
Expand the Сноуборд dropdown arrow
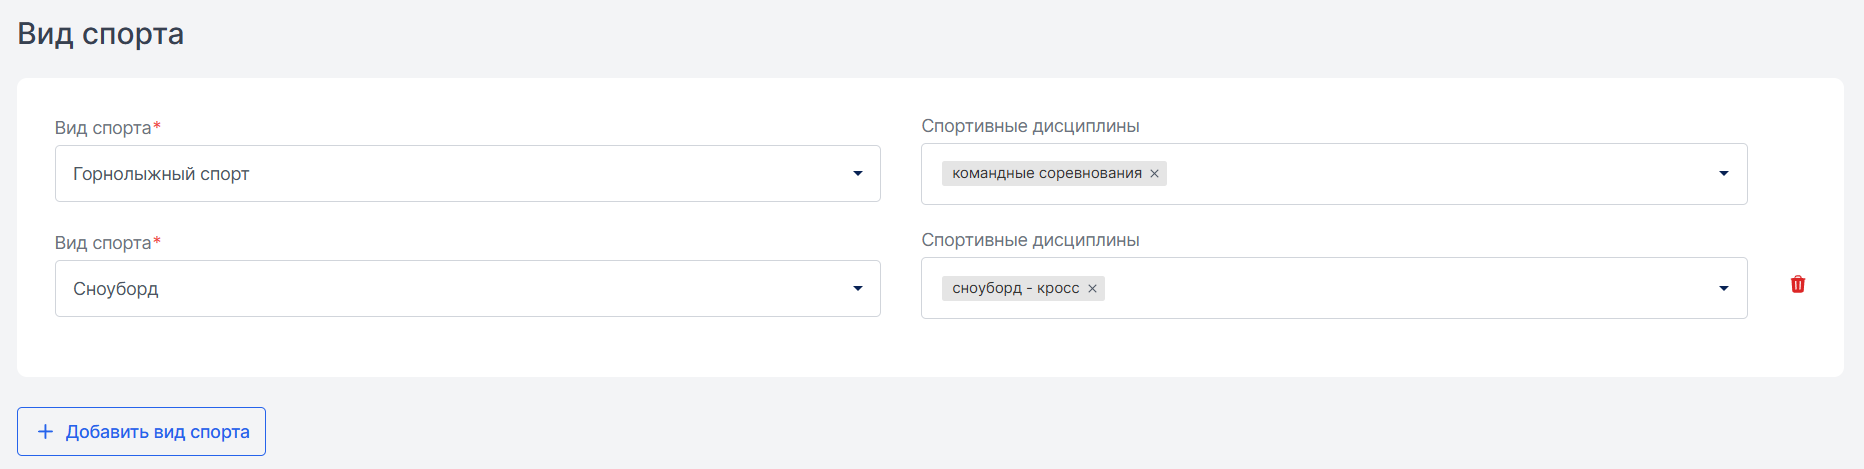[x=857, y=289]
